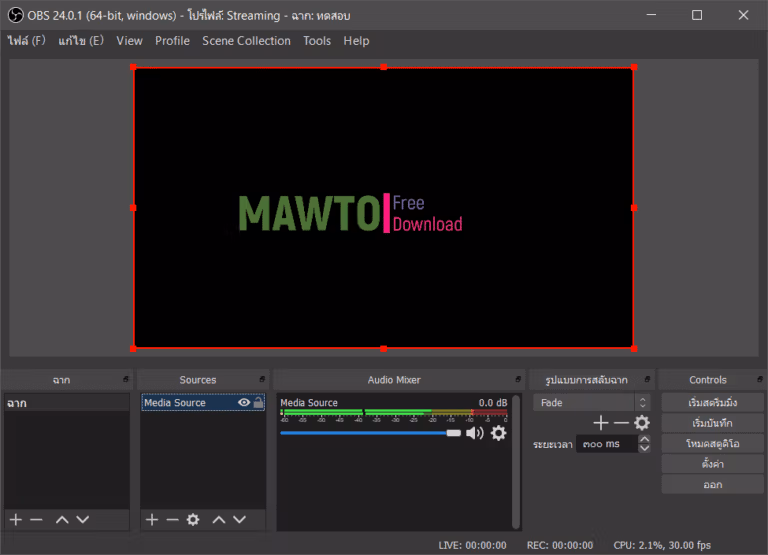Maximize the OBS window
This screenshot has height=555, width=768.
coord(696,15)
